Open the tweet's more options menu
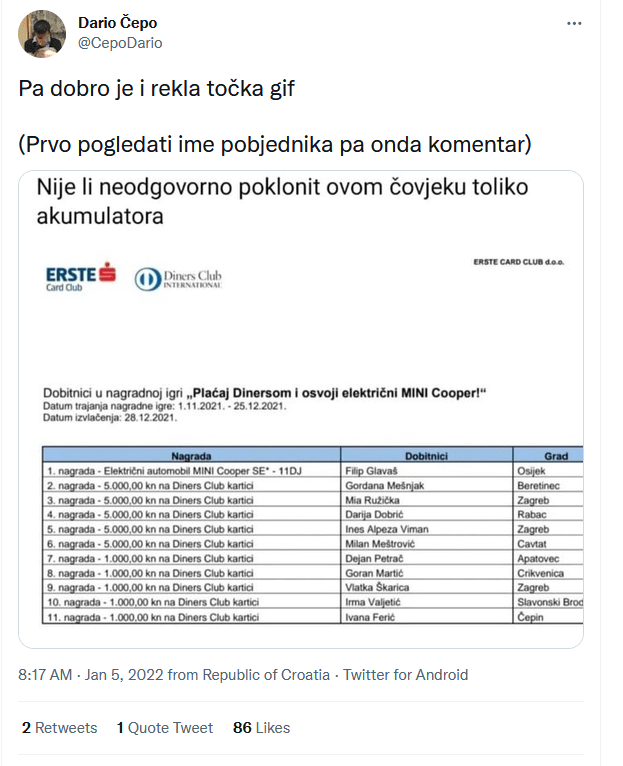Screen dimensions: 623x766 point(573,24)
